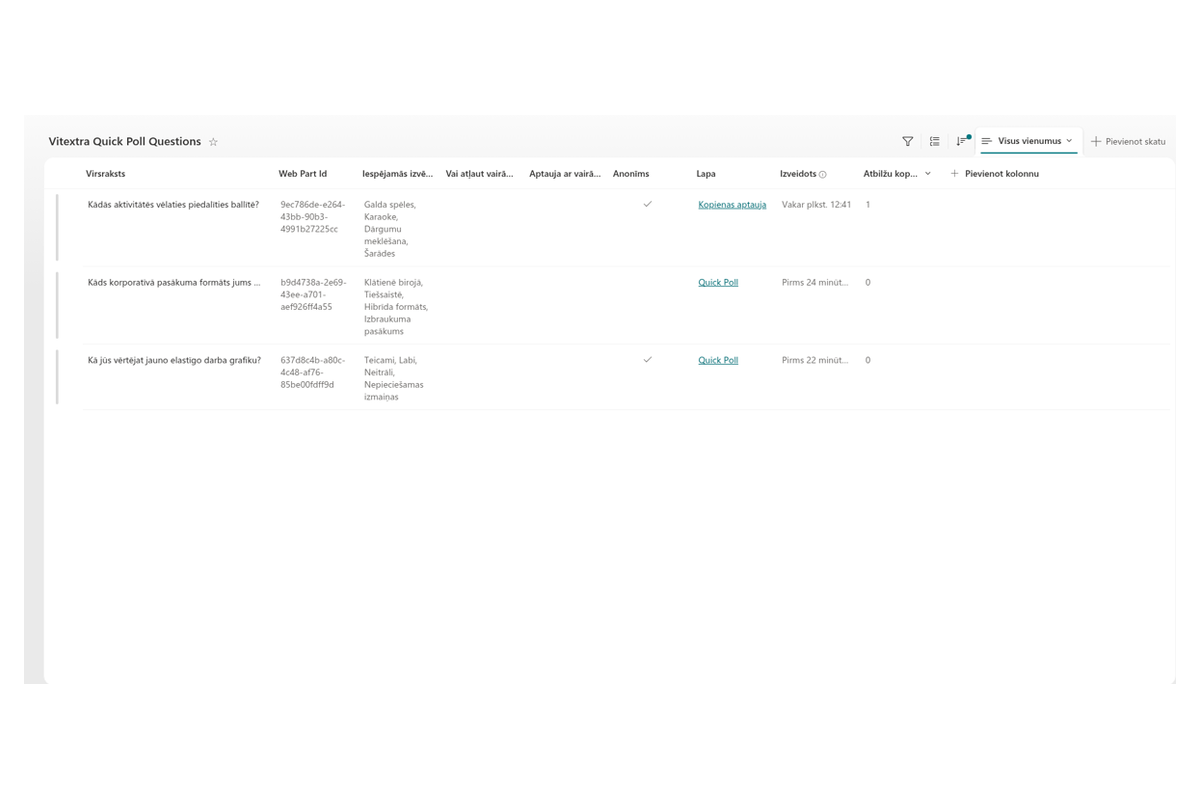Click the group-by icon in toolbar
Viewport: 1200px width, 800px height.
coord(935,142)
